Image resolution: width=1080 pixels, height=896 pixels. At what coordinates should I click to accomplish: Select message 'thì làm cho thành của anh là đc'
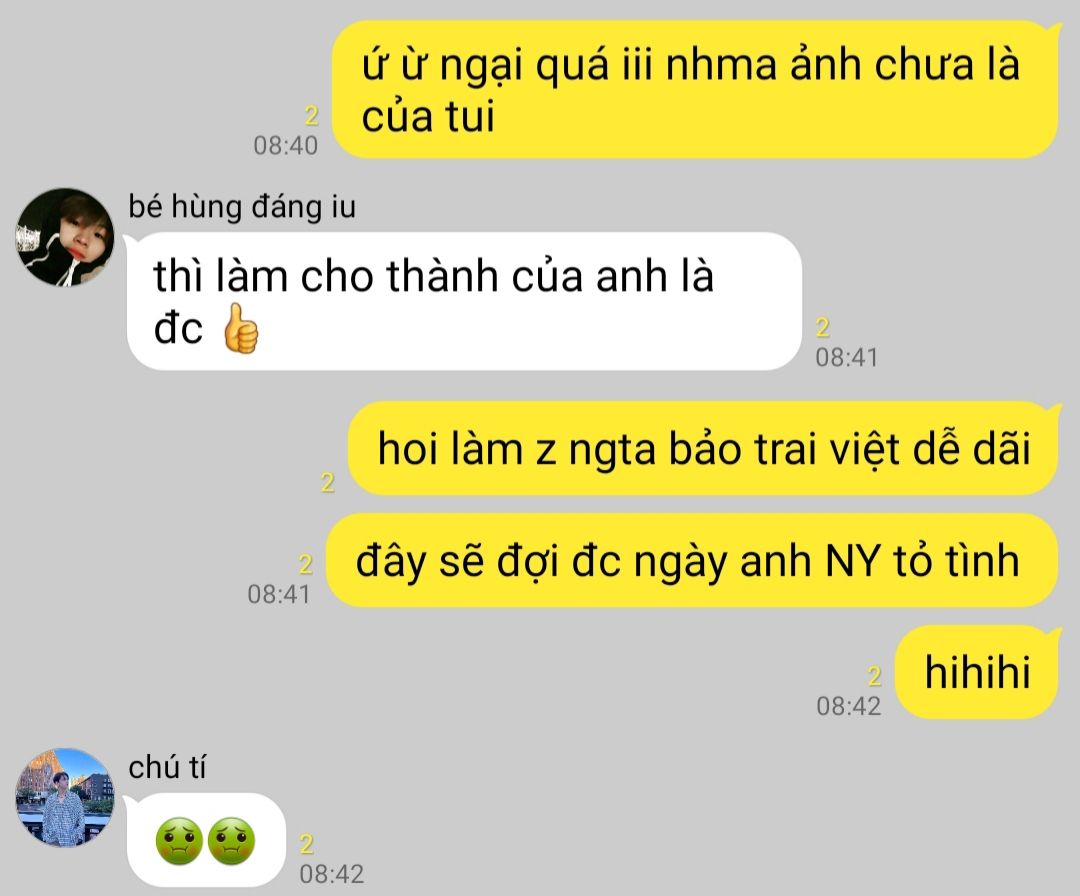click(x=465, y=301)
